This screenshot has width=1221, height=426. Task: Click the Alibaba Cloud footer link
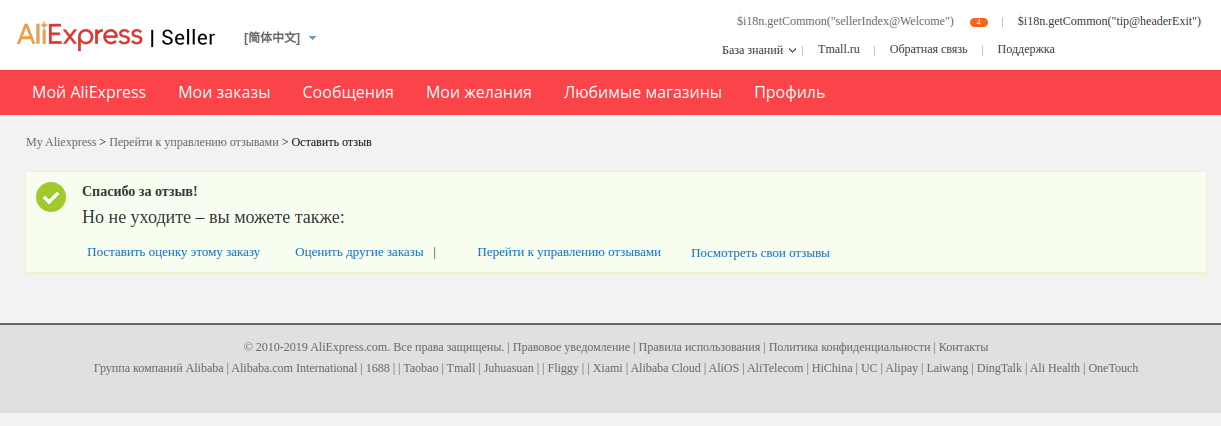665,368
